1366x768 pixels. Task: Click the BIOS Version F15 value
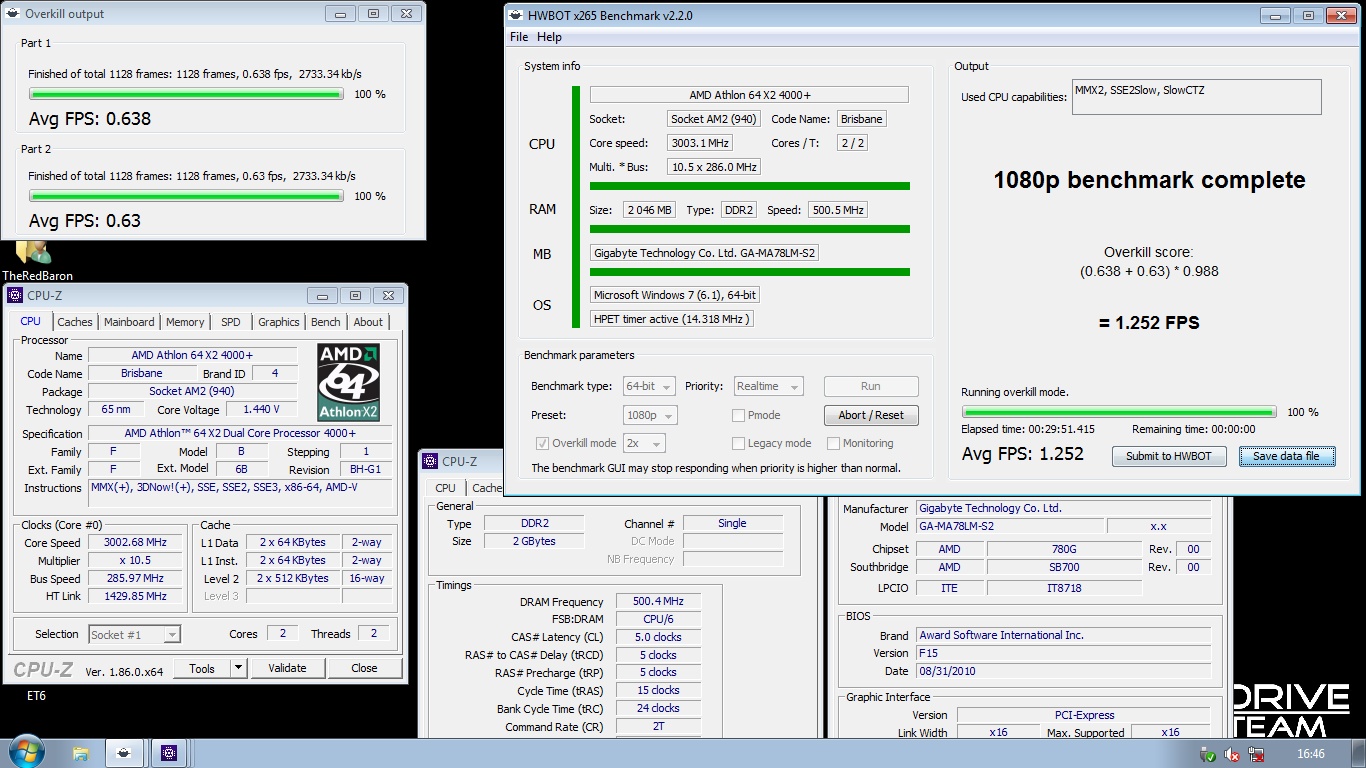1063,653
